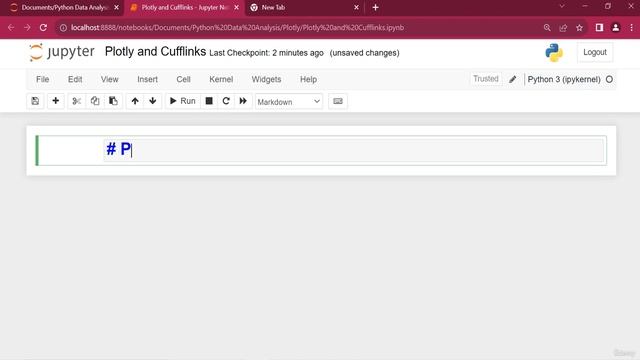Go back in browser history
Screen dimensions: 640x360
point(11,28)
